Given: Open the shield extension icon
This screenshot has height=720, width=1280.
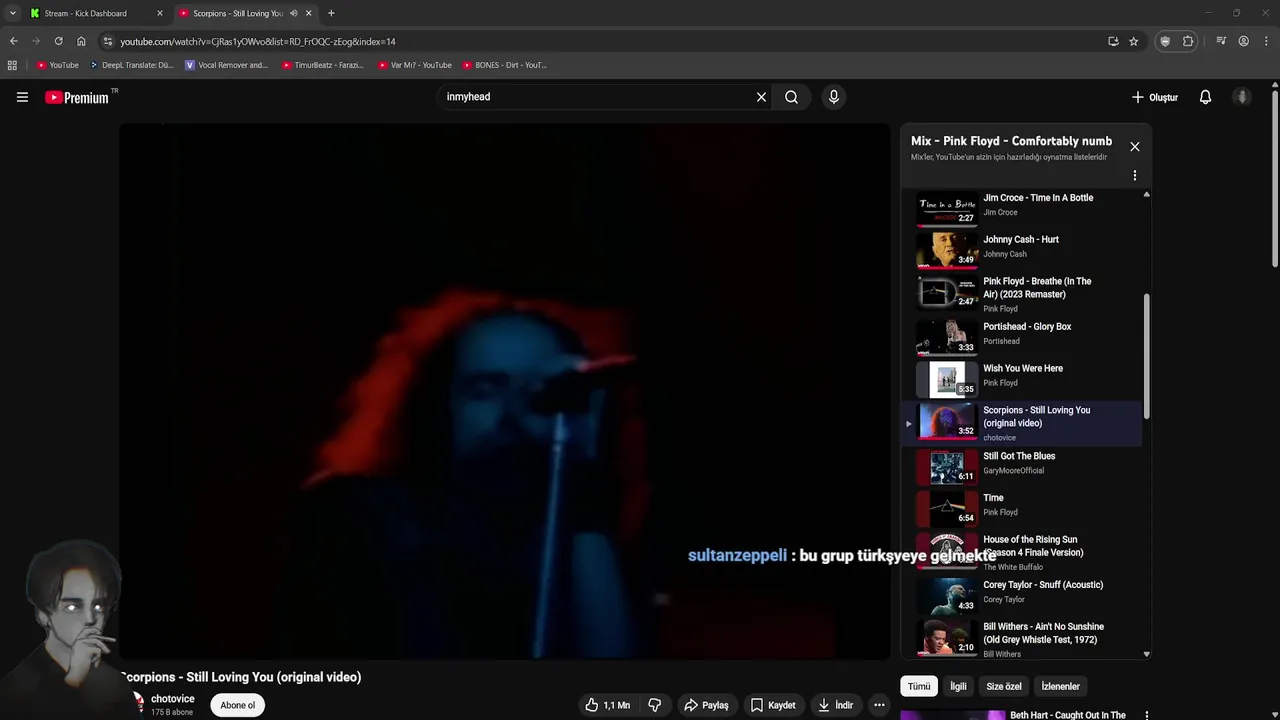Looking at the screenshot, I should pos(1164,41).
